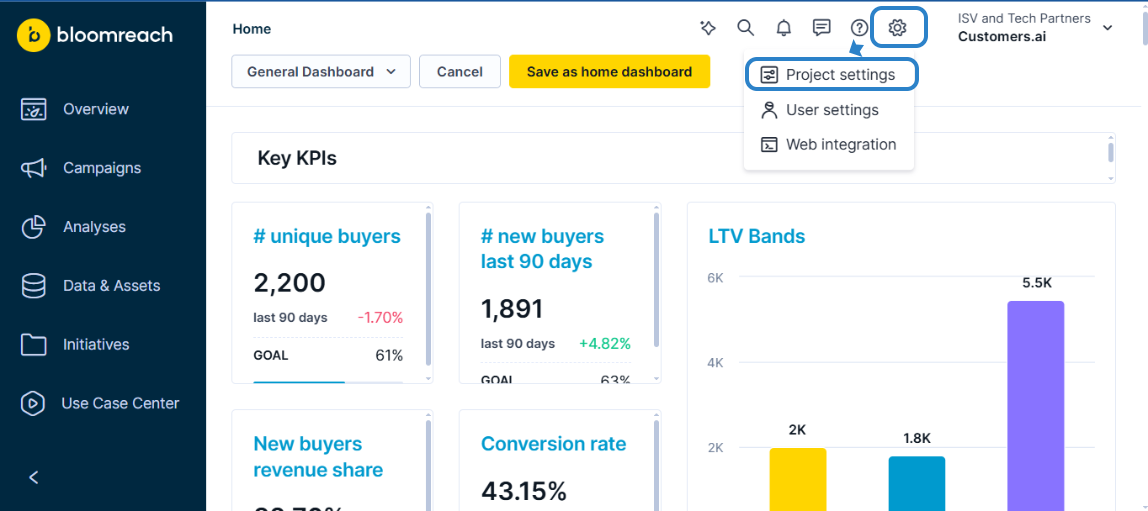Open the help question mark icon

[859, 28]
